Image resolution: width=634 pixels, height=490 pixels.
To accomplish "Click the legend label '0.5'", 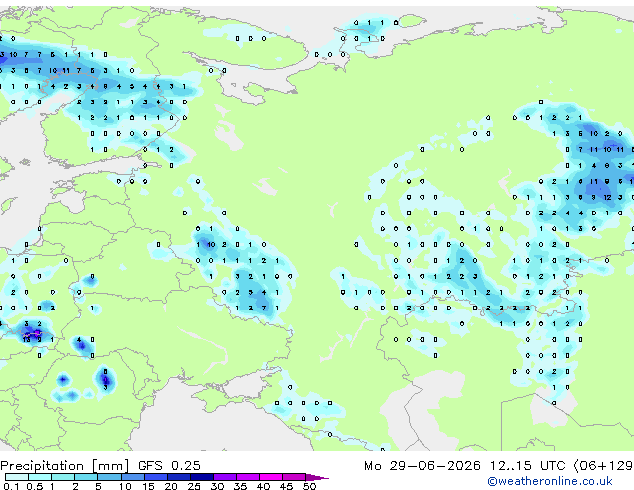I will pyautogui.click(x=35, y=486).
